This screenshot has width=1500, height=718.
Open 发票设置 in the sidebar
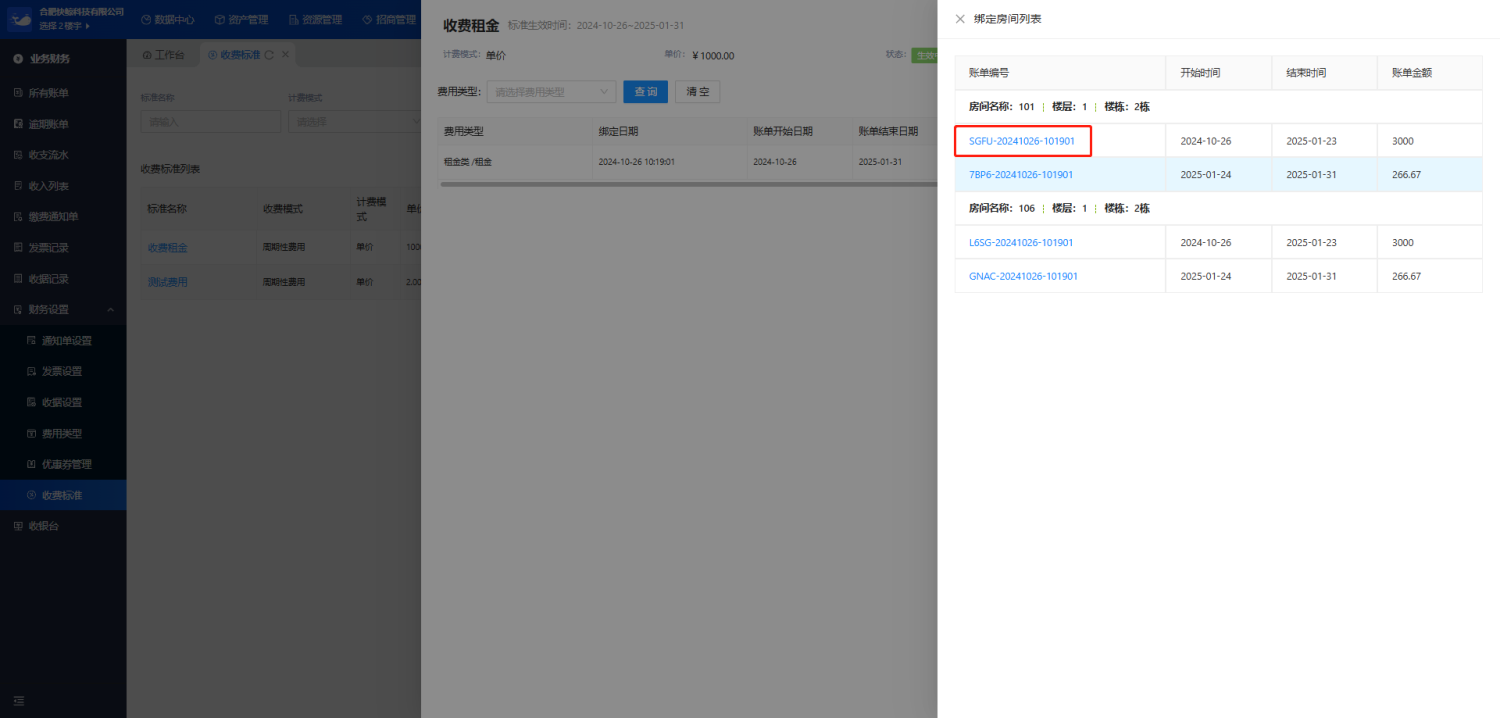pos(63,371)
